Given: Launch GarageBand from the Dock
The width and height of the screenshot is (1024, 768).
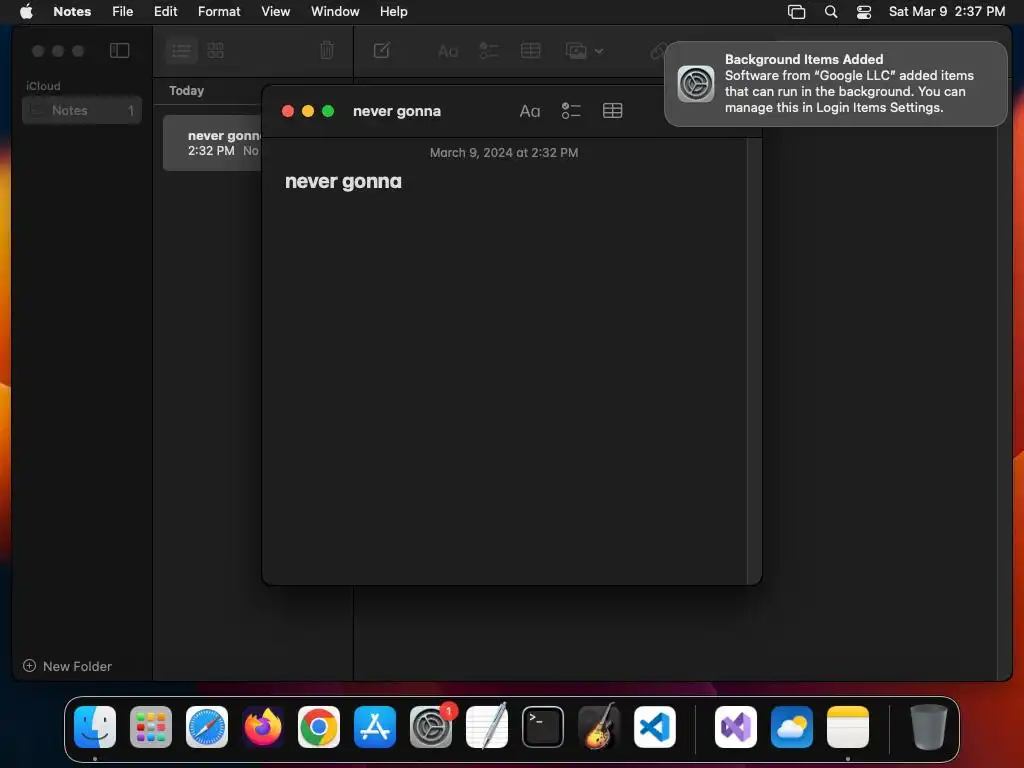Looking at the screenshot, I should (x=599, y=726).
